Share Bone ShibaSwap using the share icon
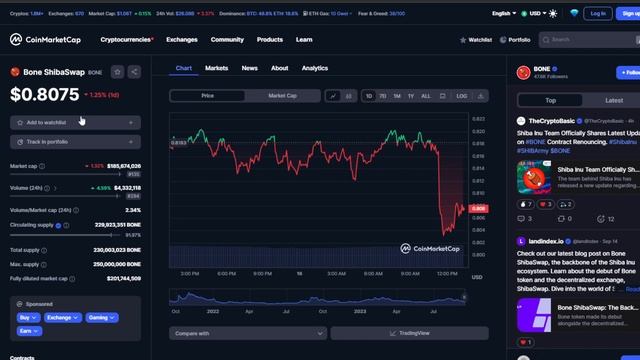640x360 pixels. (134, 72)
